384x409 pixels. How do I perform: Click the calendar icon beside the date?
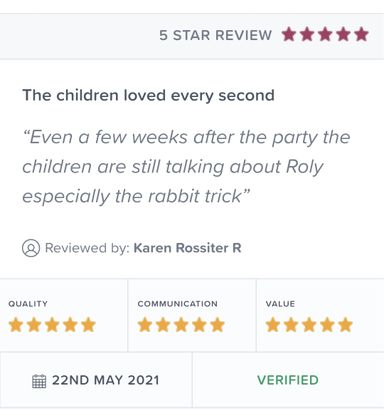(x=39, y=381)
